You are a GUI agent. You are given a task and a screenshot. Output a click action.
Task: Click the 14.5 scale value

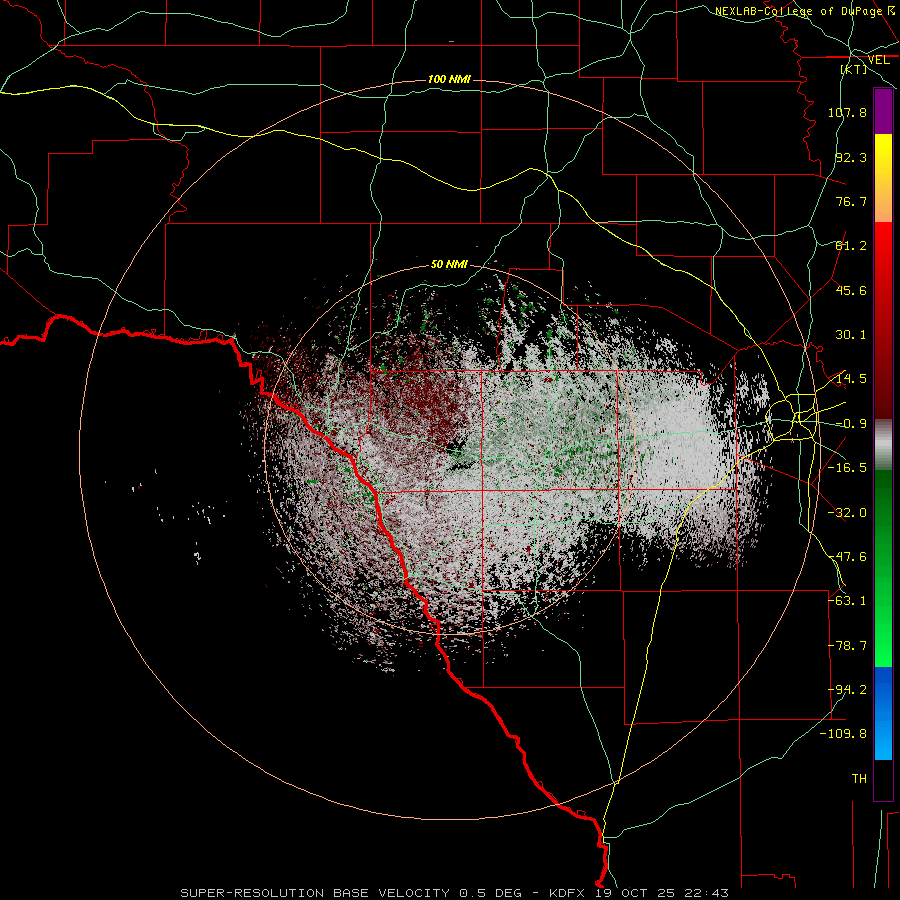pyautogui.click(x=851, y=379)
